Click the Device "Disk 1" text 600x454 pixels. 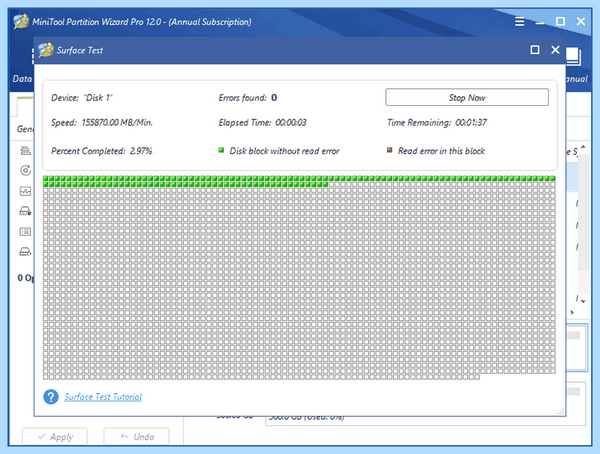click(82, 98)
